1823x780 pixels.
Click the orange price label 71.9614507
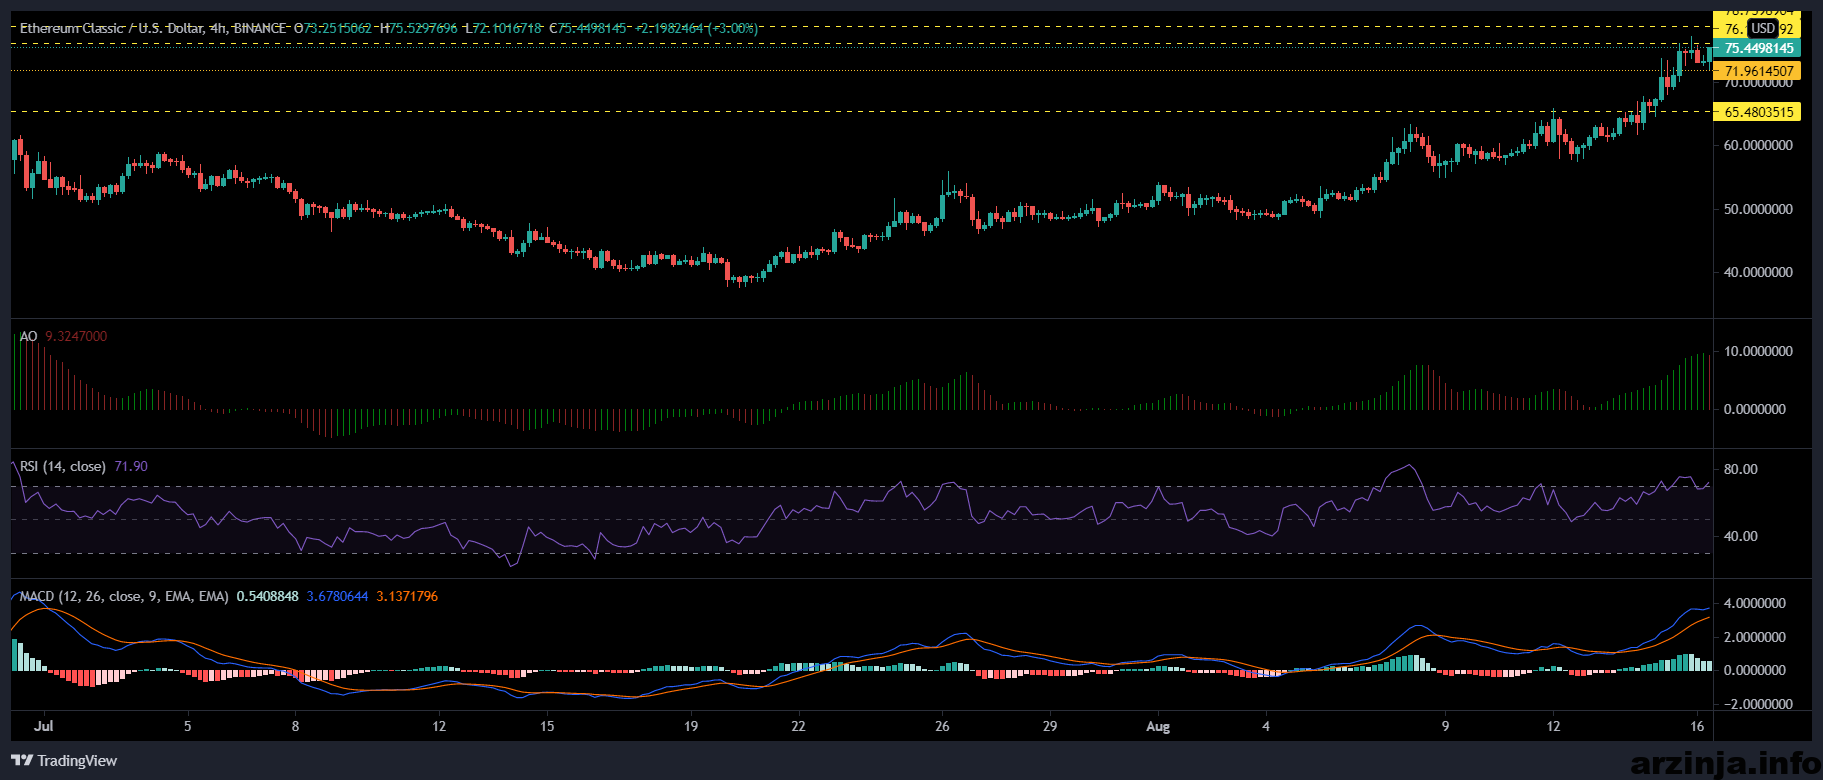1759,71
